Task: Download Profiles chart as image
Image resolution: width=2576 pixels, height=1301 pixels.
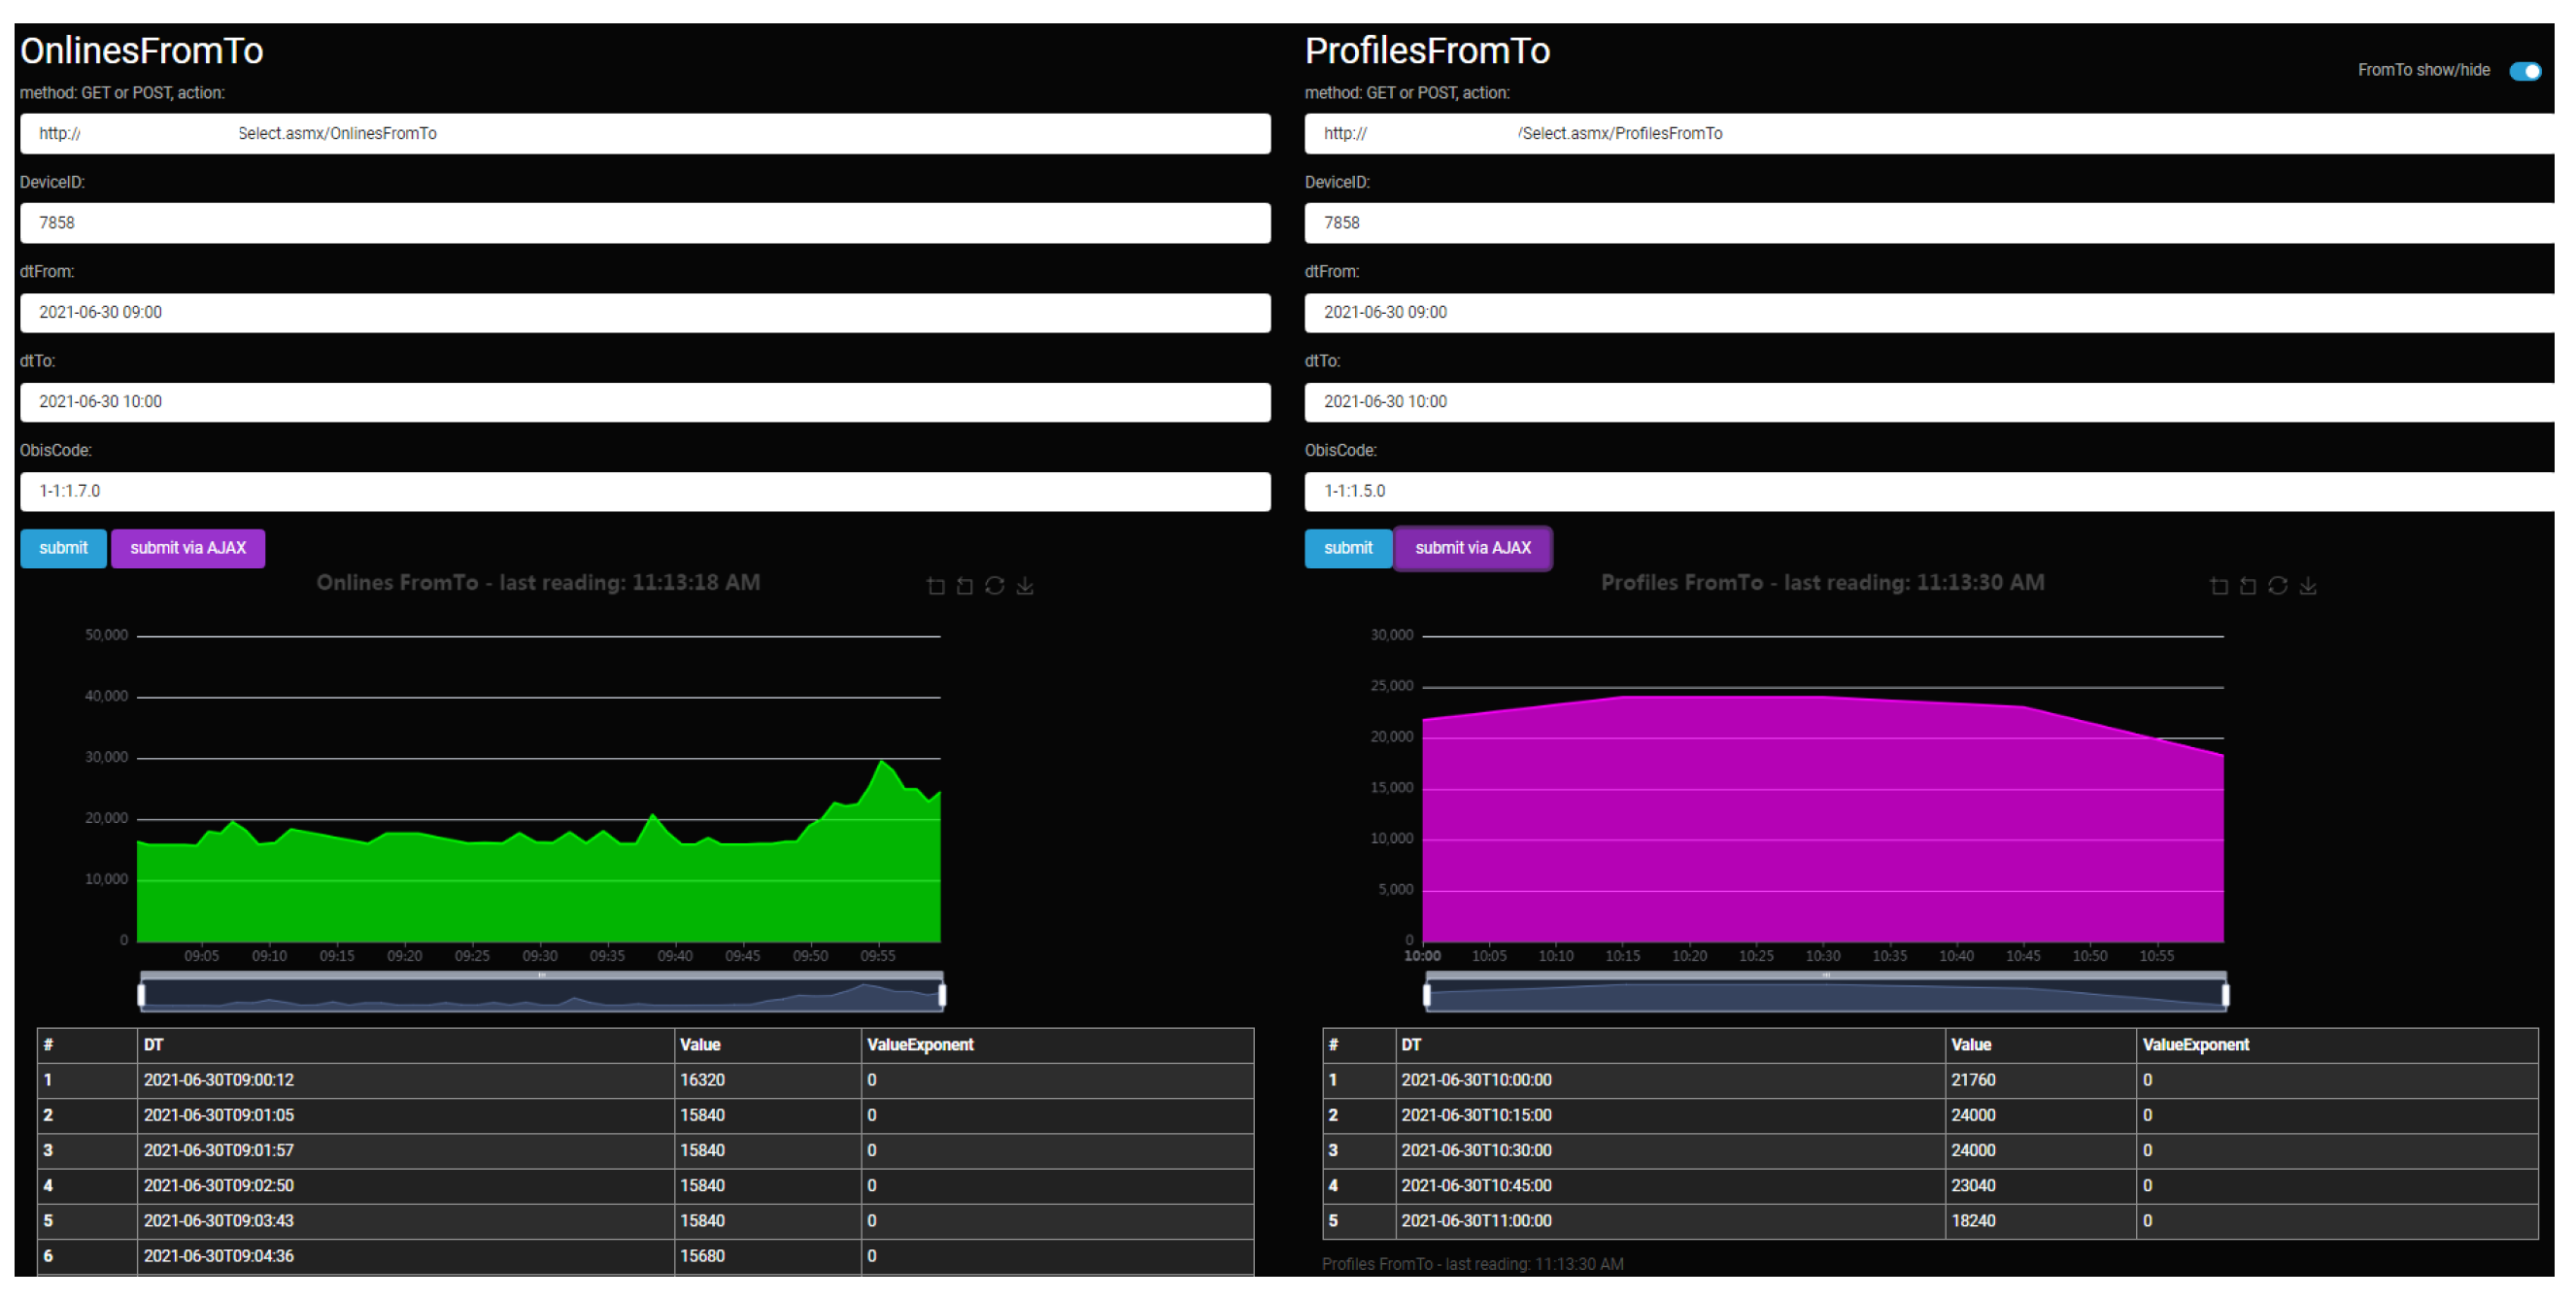Action: click(x=2307, y=586)
